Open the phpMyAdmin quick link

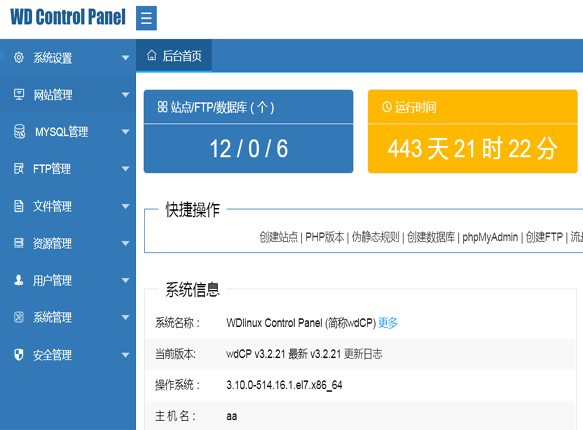click(490, 237)
